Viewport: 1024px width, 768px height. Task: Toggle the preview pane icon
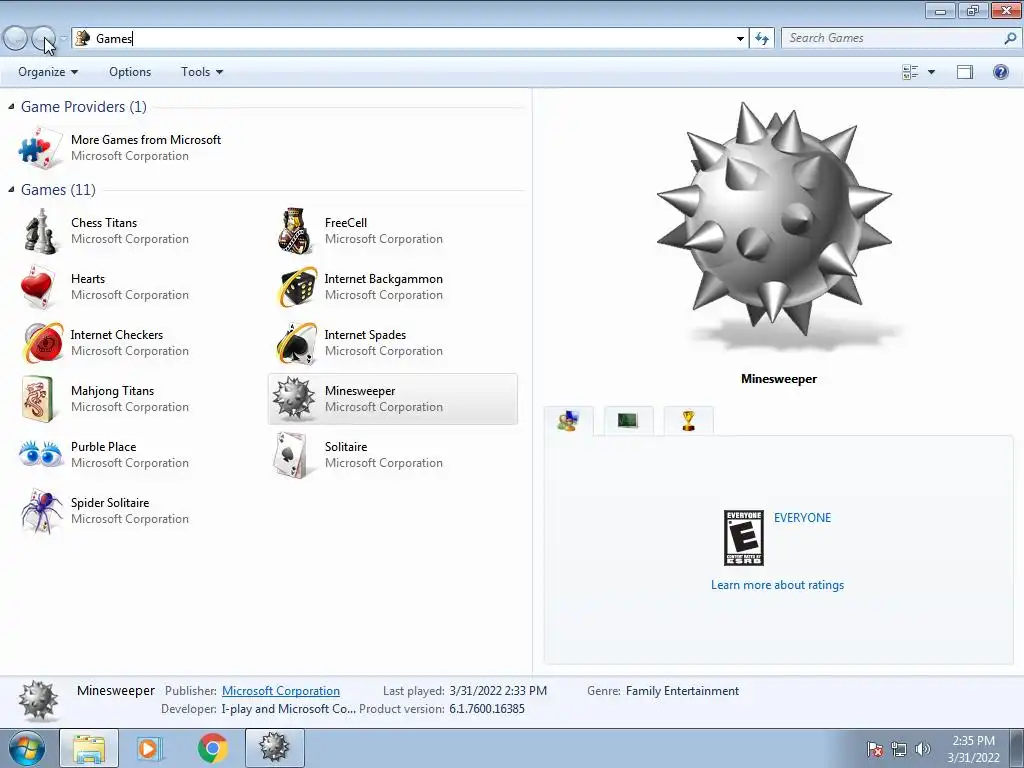click(x=965, y=72)
